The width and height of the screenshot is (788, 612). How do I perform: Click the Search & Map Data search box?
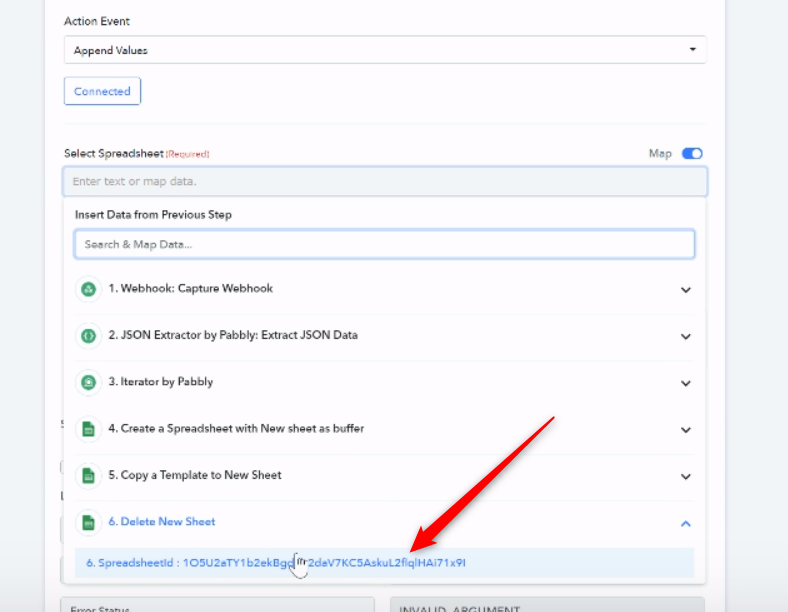[384, 244]
